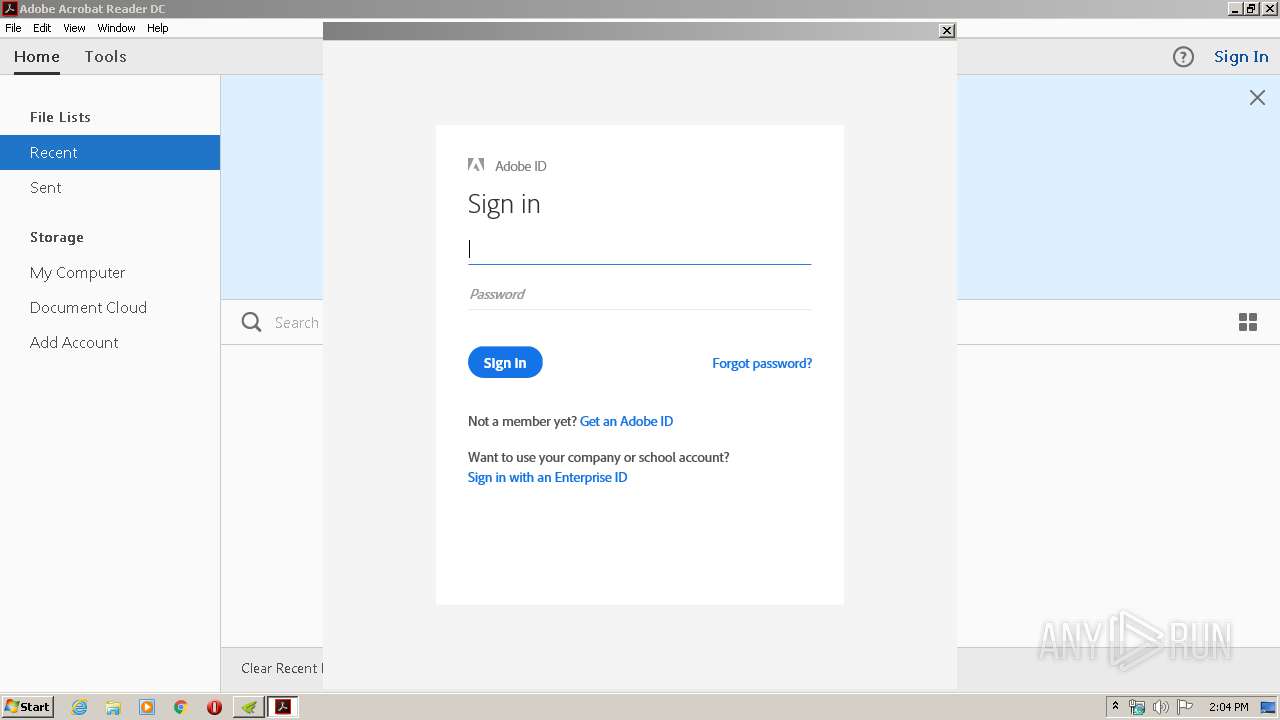Click the taskbar clock
Image resolution: width=1280 pixels, height=720 pixels.
click(x=1228, y=707)
